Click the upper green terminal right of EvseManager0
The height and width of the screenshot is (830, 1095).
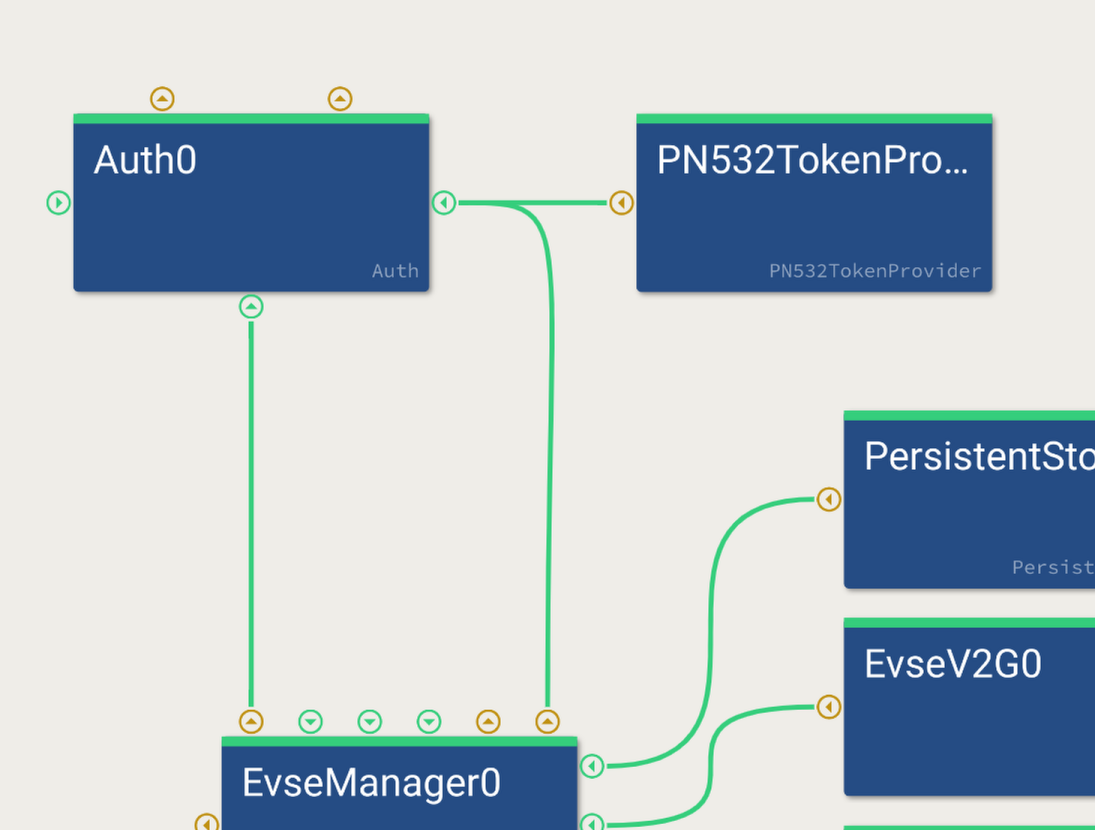(x=592, y=766)
